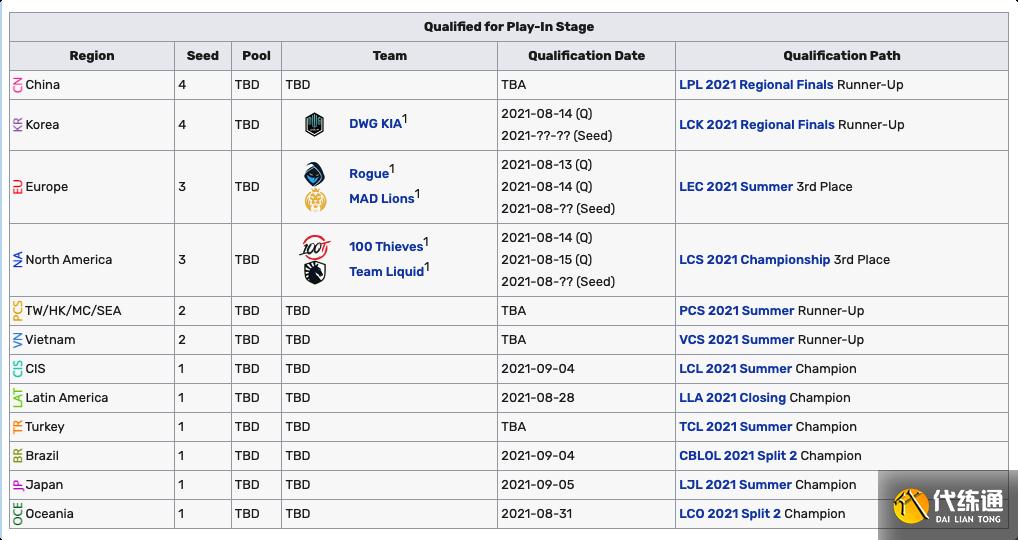Click the MAD Lions team logo

pos(314,199)
